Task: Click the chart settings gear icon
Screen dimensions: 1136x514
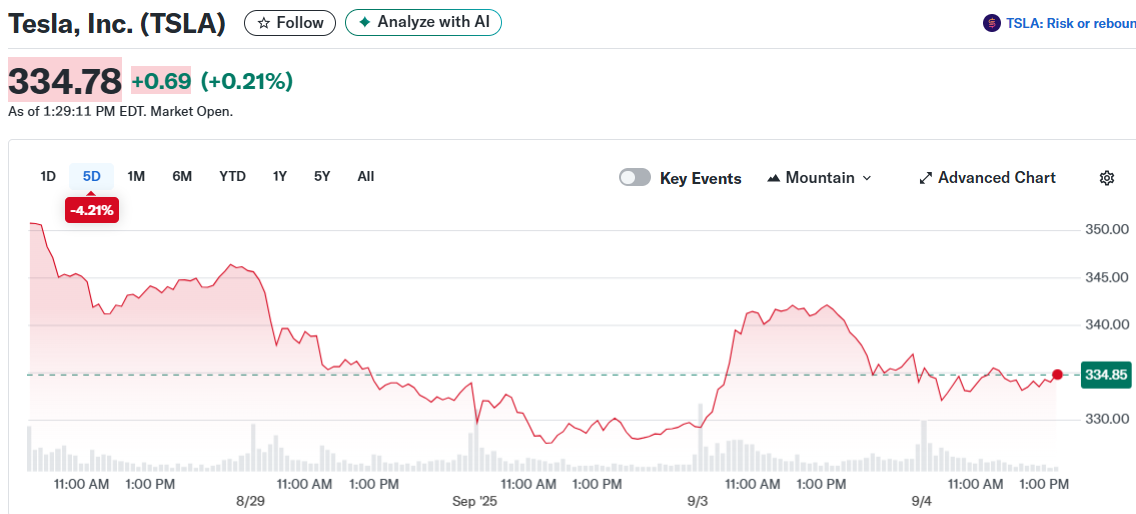Action: point(1106,178)
